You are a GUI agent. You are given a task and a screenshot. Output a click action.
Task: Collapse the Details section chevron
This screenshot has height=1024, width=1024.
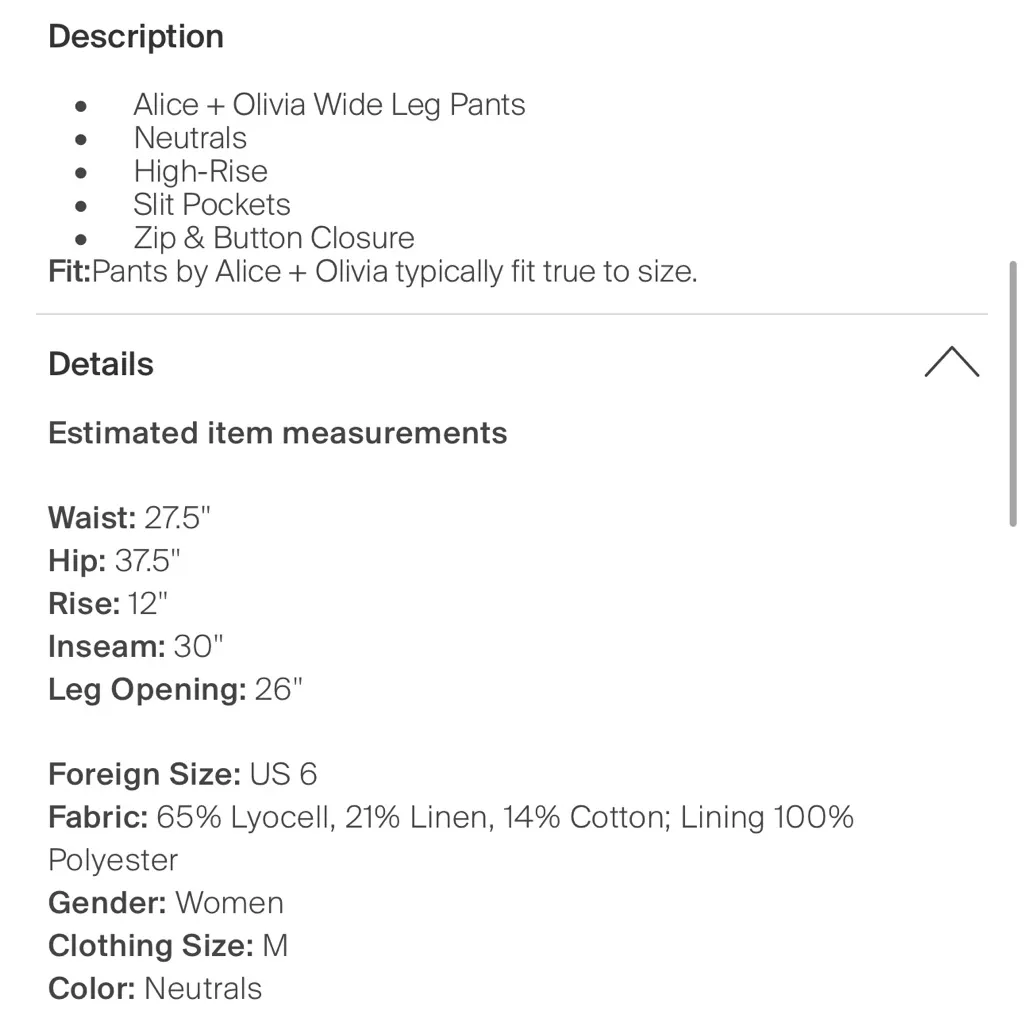coord(951,363)
